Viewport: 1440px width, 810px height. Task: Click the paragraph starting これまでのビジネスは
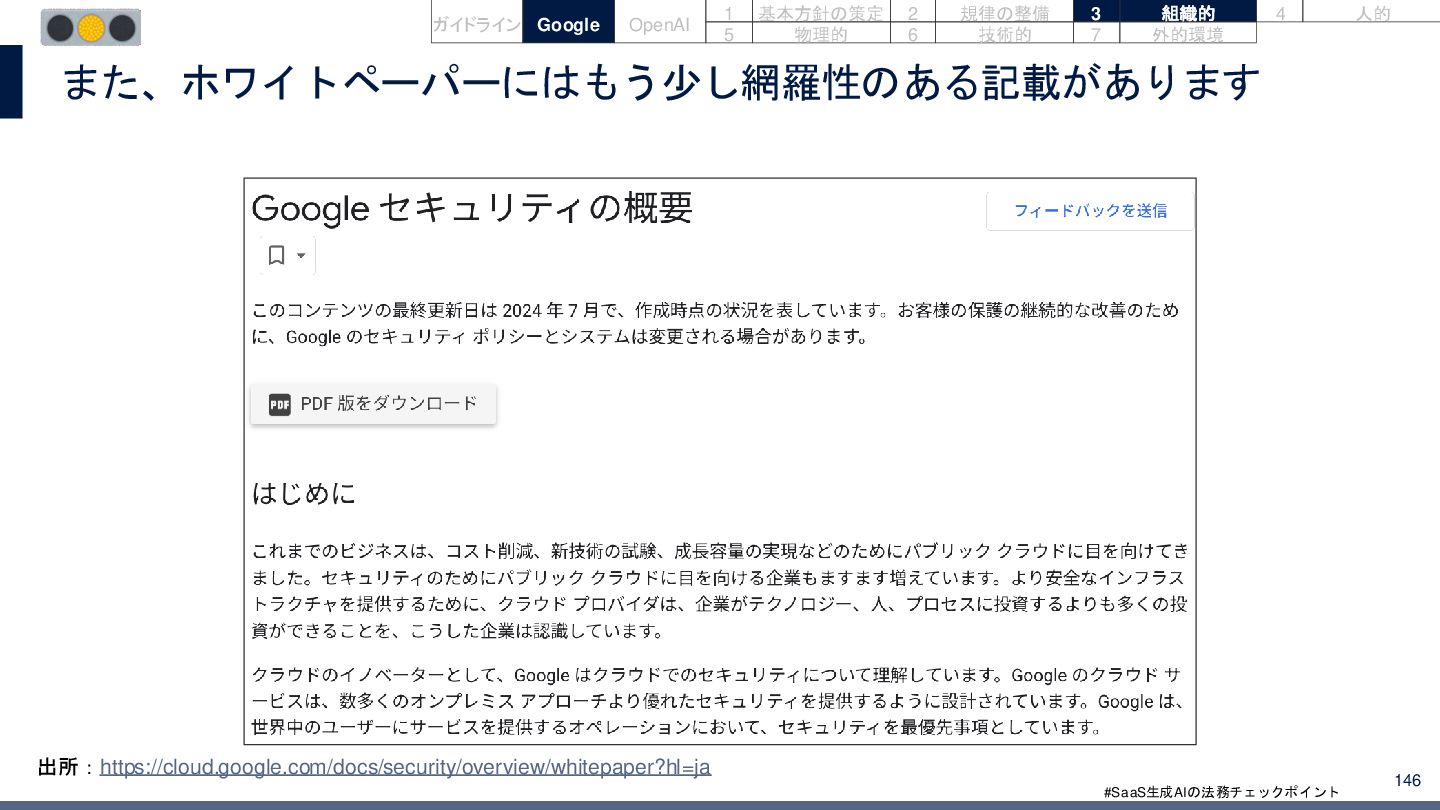(x=720, y=591)
